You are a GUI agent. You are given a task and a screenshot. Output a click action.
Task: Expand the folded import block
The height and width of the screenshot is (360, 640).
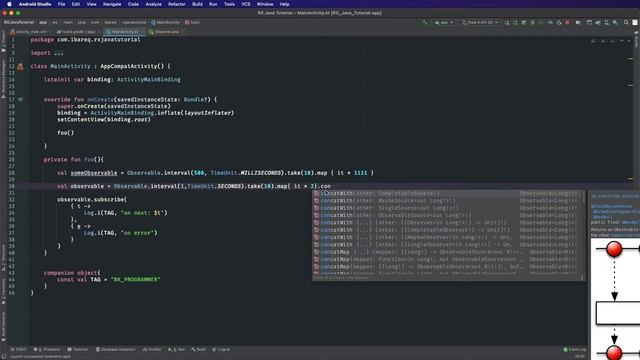click(x=58, y=53)
